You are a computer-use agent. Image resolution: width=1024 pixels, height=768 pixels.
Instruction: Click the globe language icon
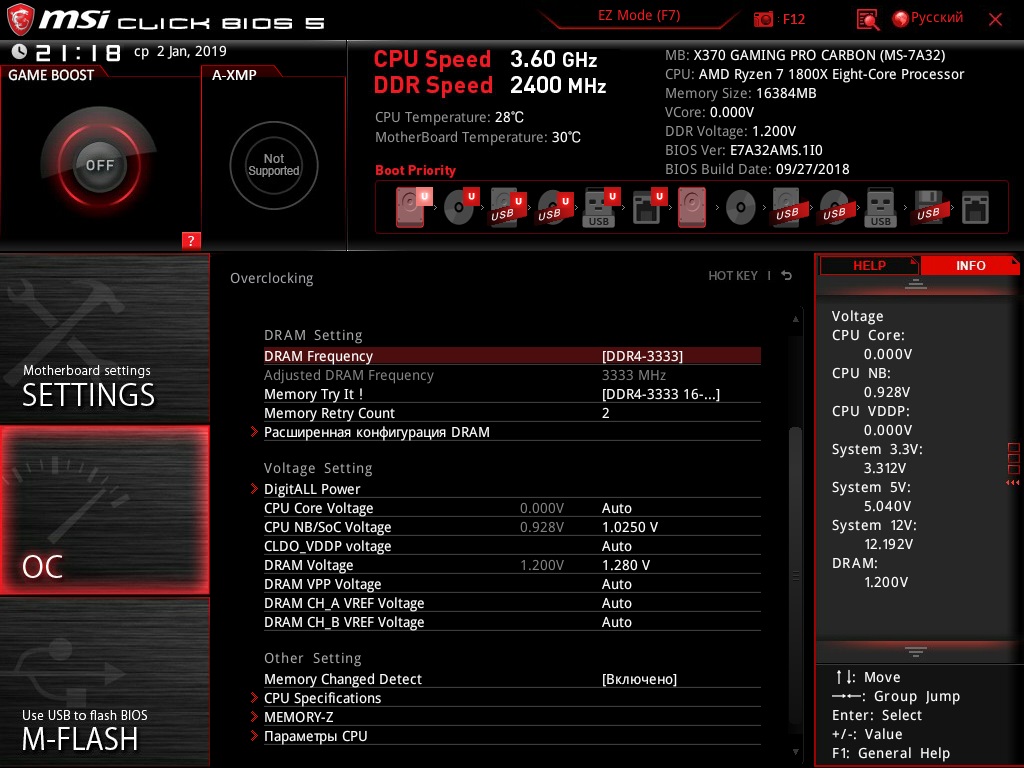click(x=900, y=19)
